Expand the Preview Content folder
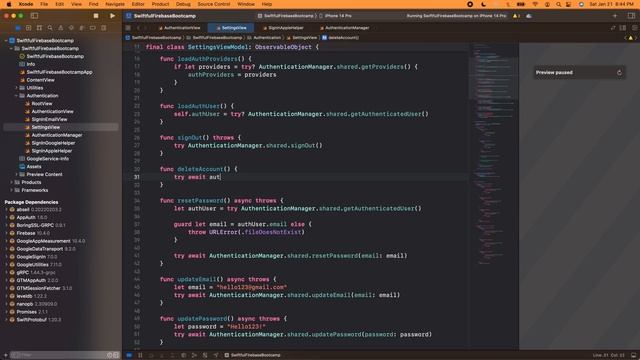The height and width of the screenshot is (360, 640). point(16,174)
